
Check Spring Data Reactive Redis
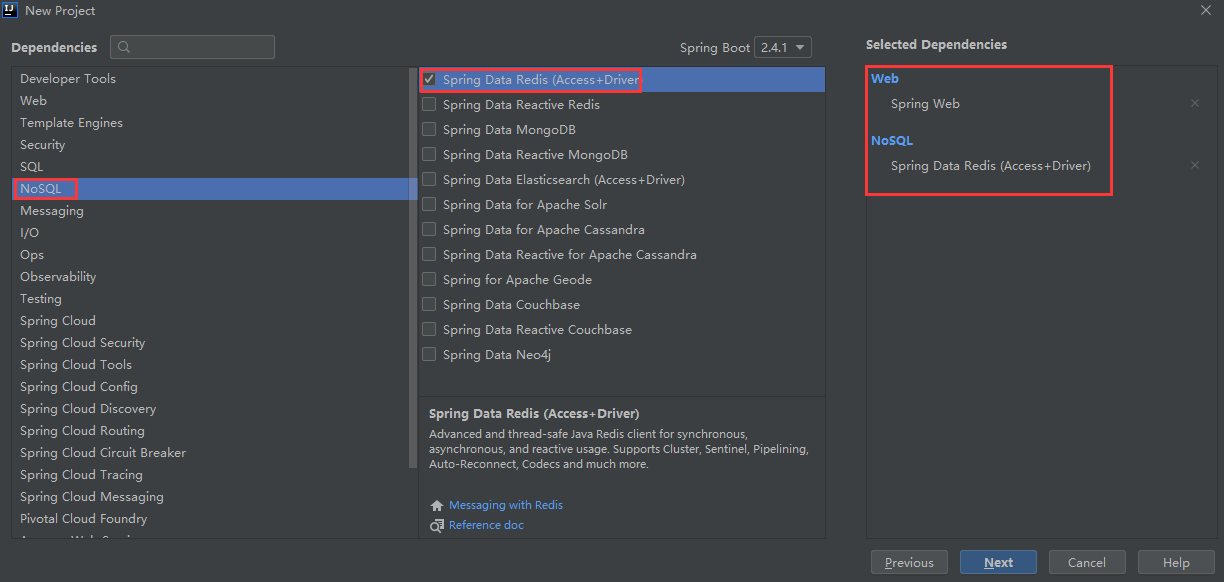click(x=429, y=104)
